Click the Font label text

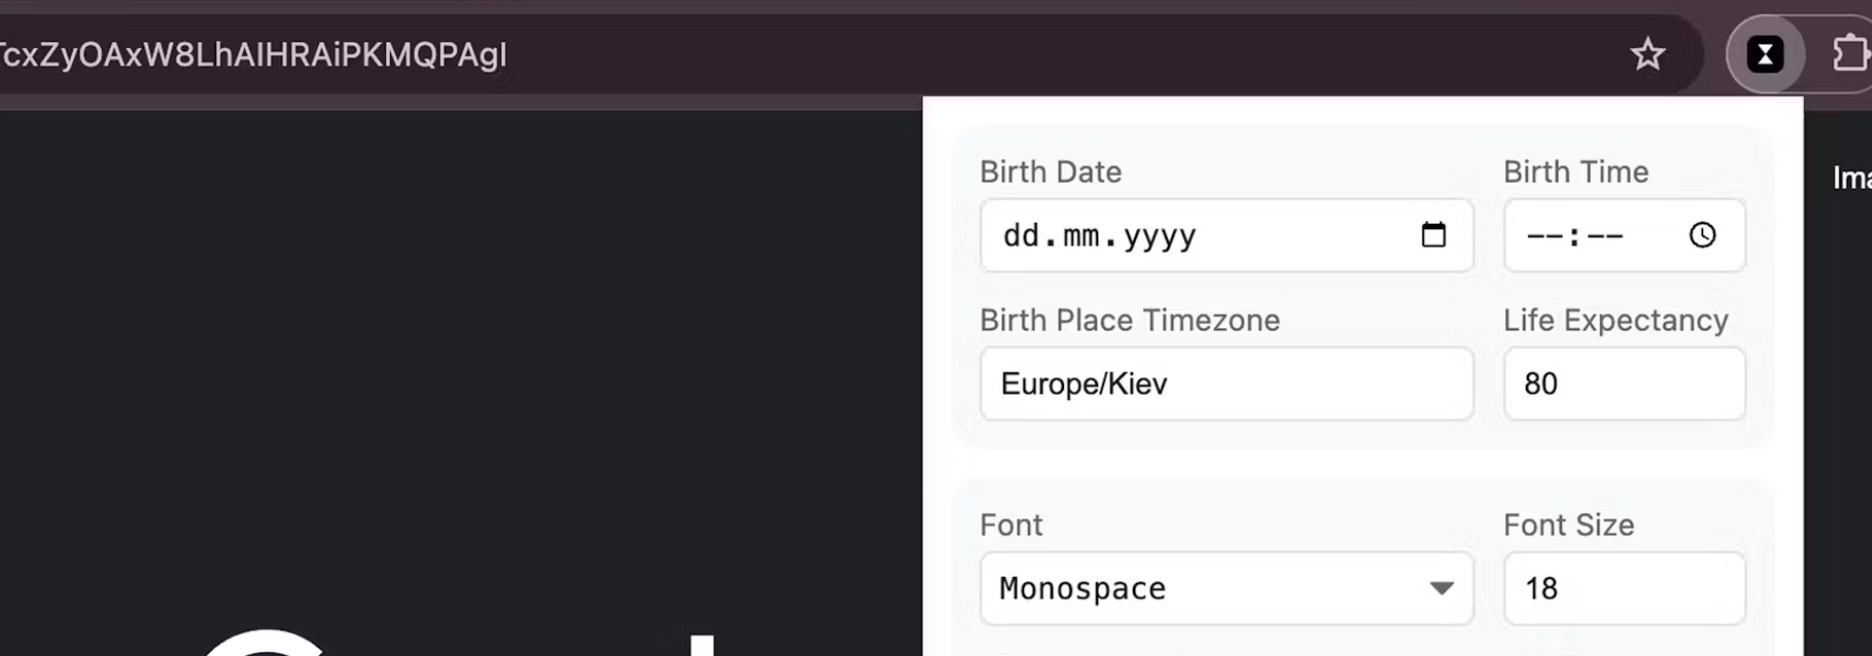pos(1011,525)
